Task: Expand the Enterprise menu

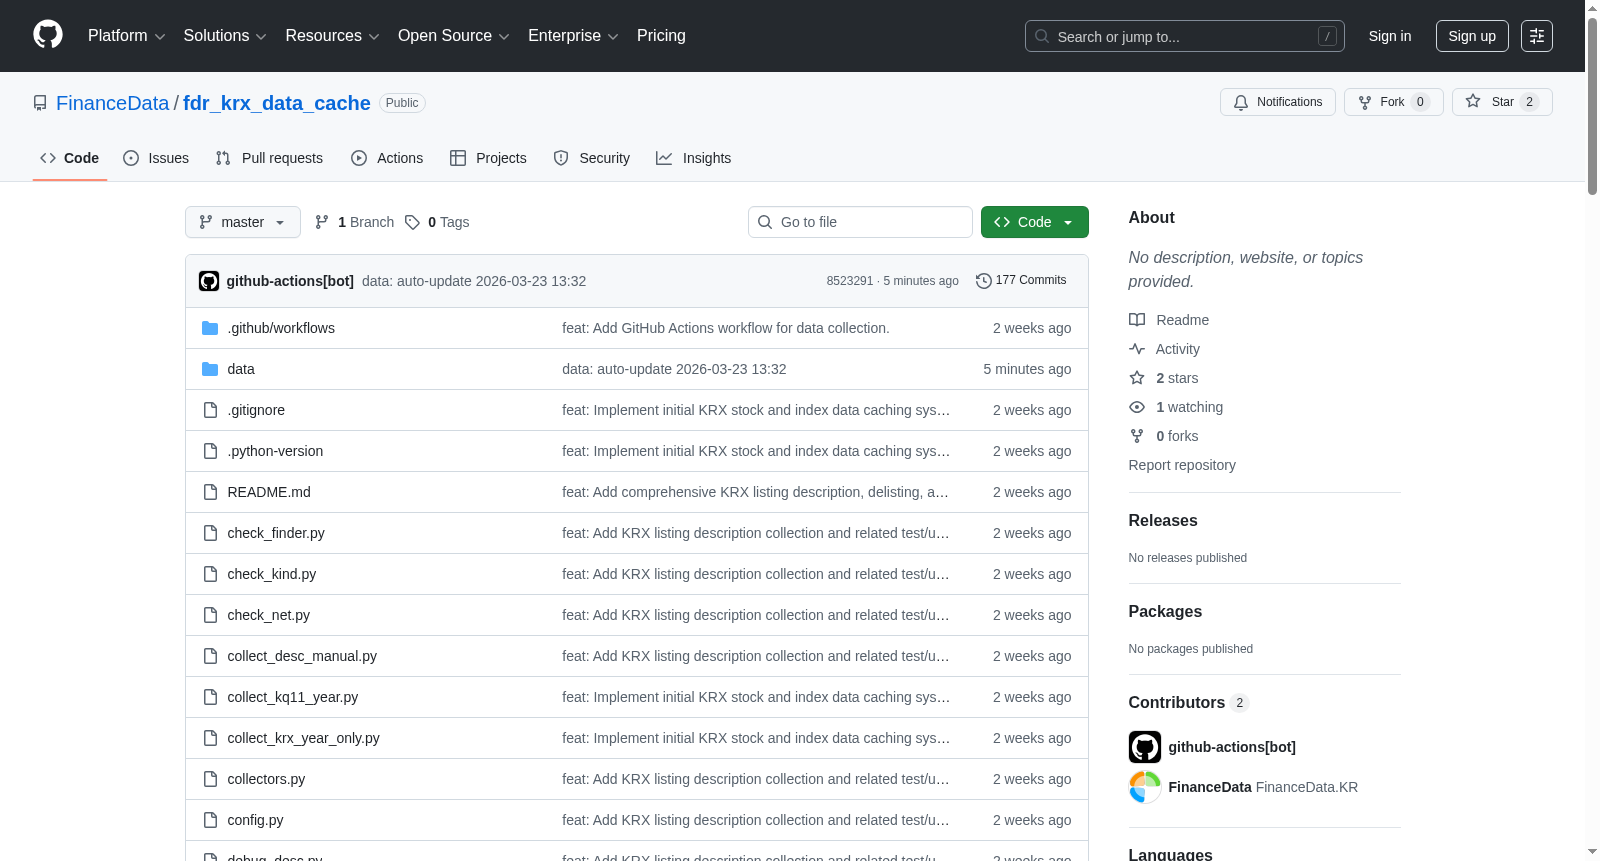Action: point(573,36)
